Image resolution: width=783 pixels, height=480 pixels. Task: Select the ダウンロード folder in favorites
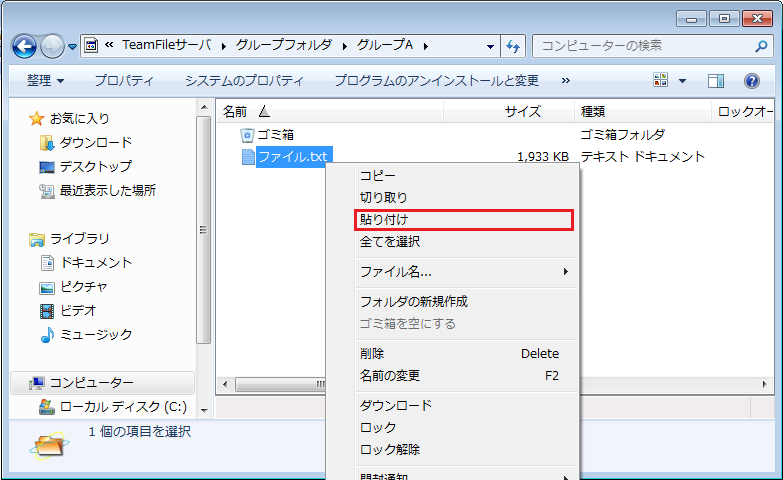(95, 142)
